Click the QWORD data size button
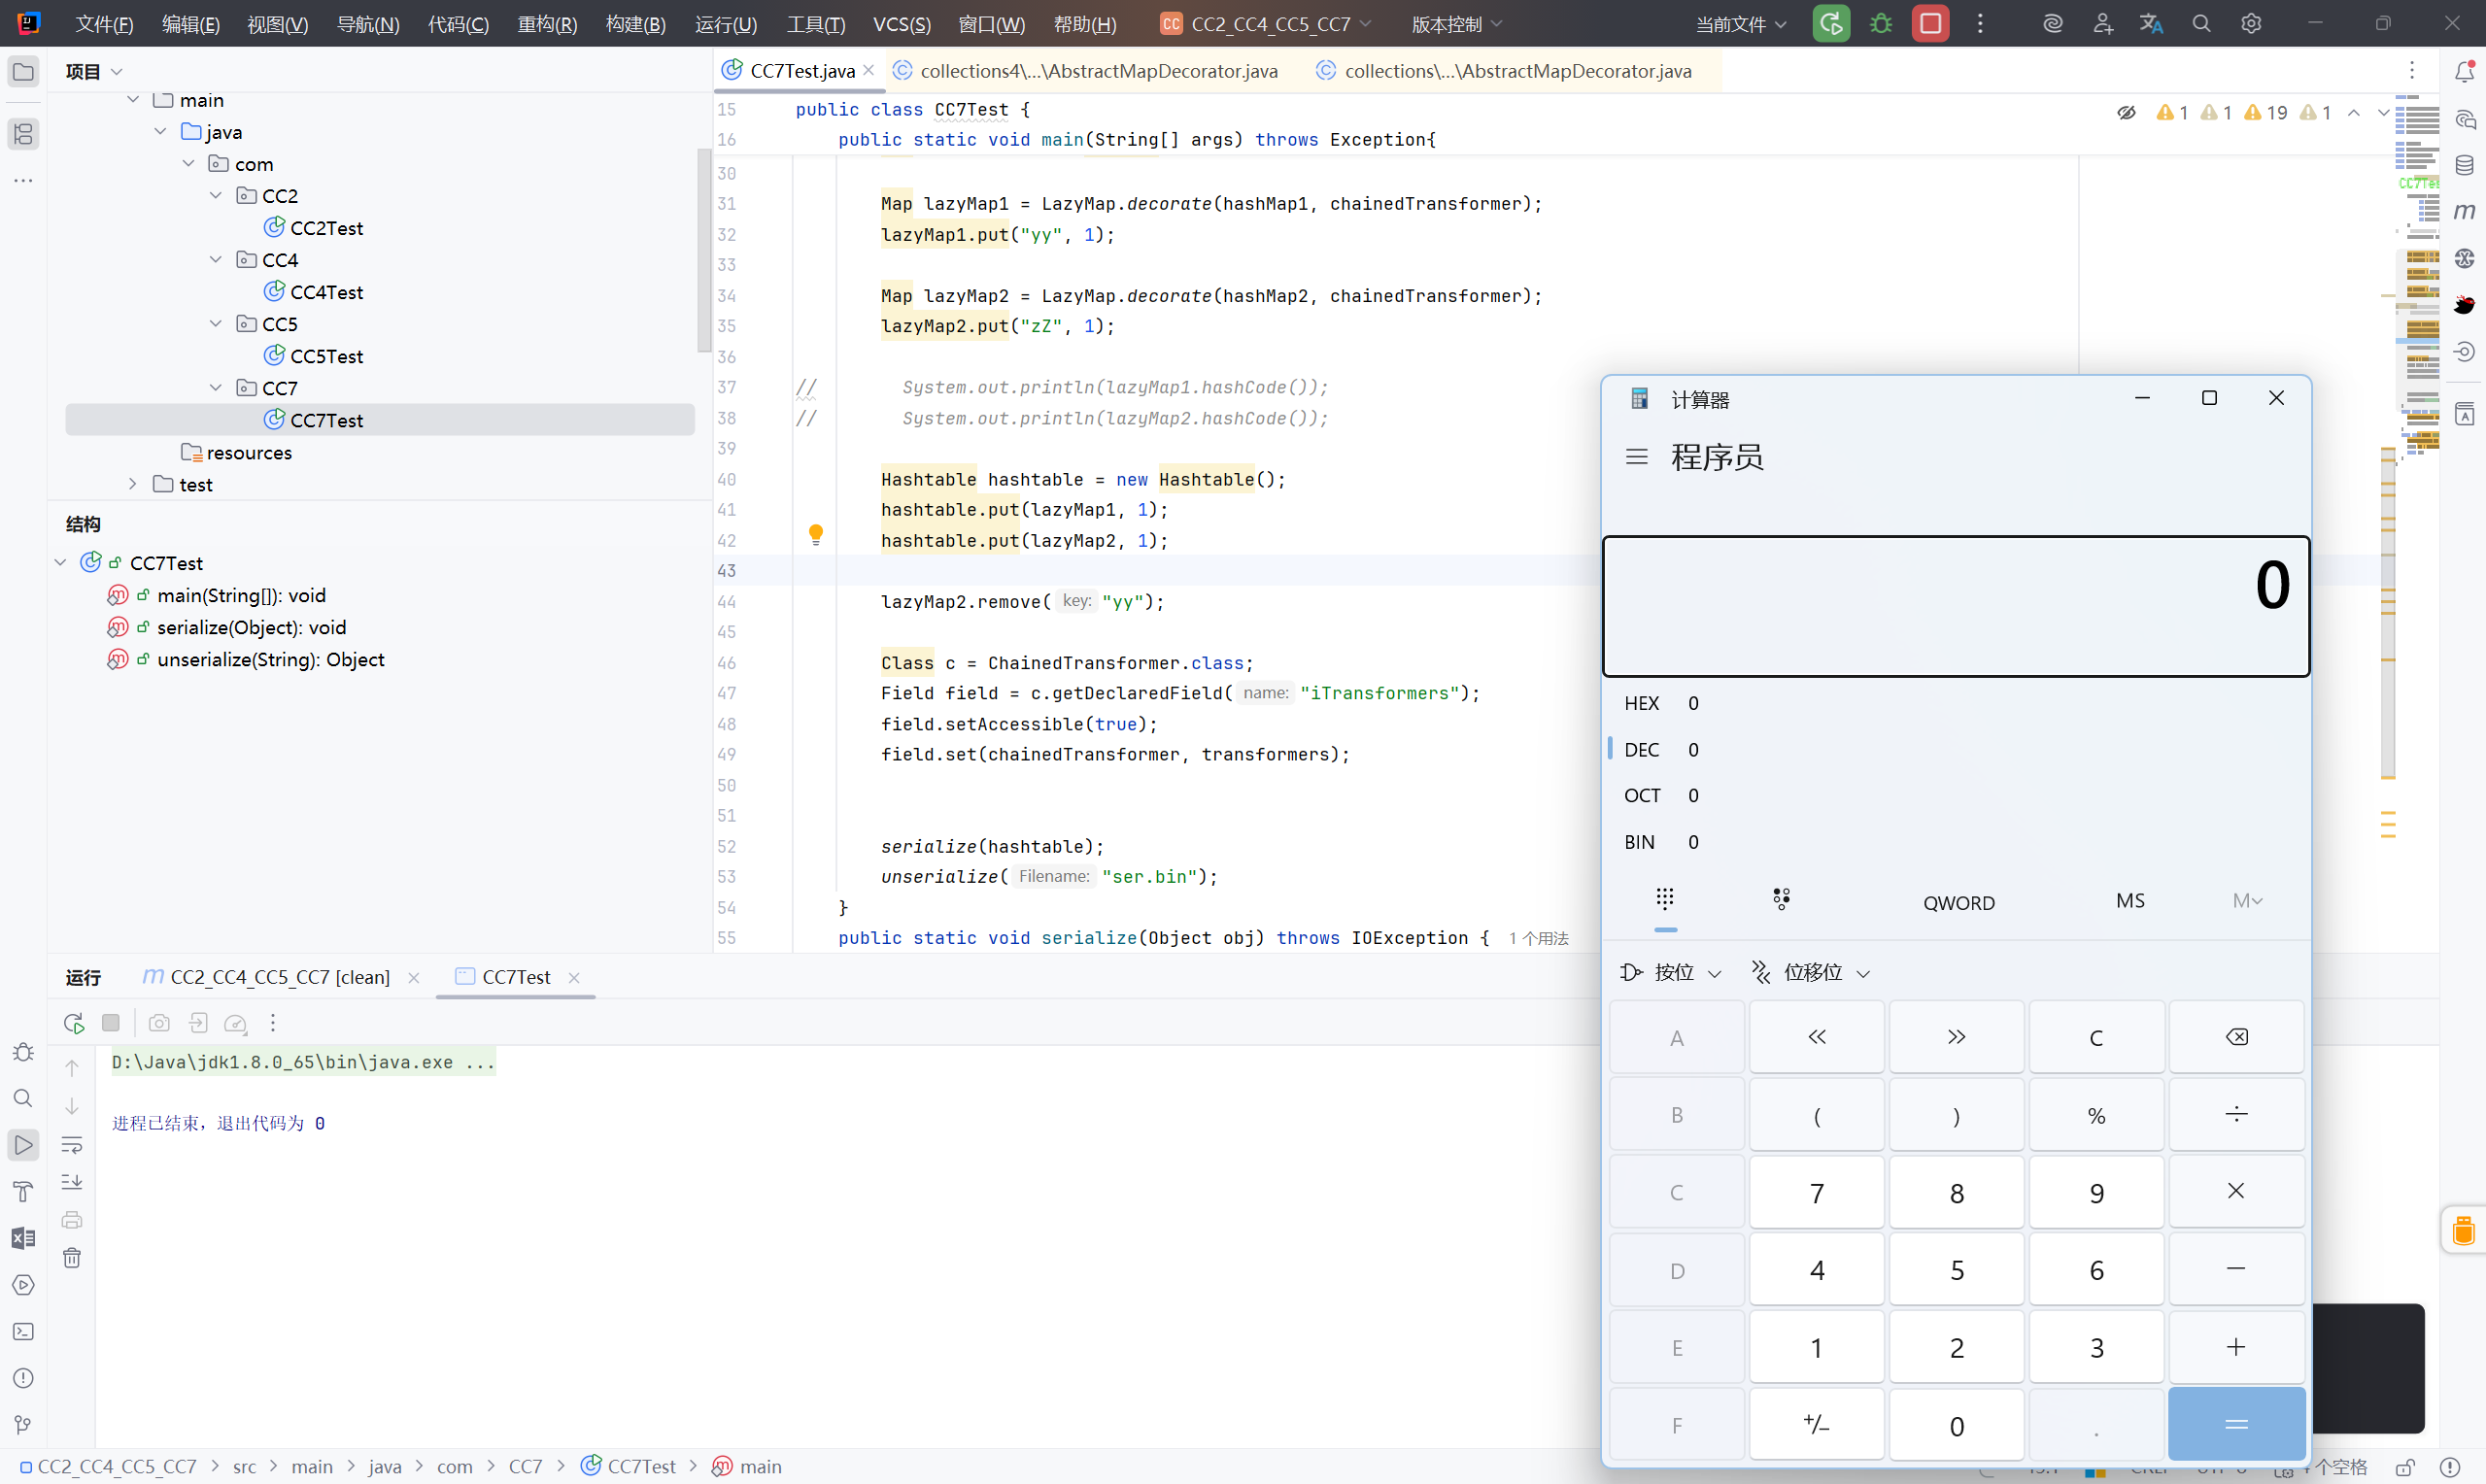 pyautogui.click(x=1958, y=902)
